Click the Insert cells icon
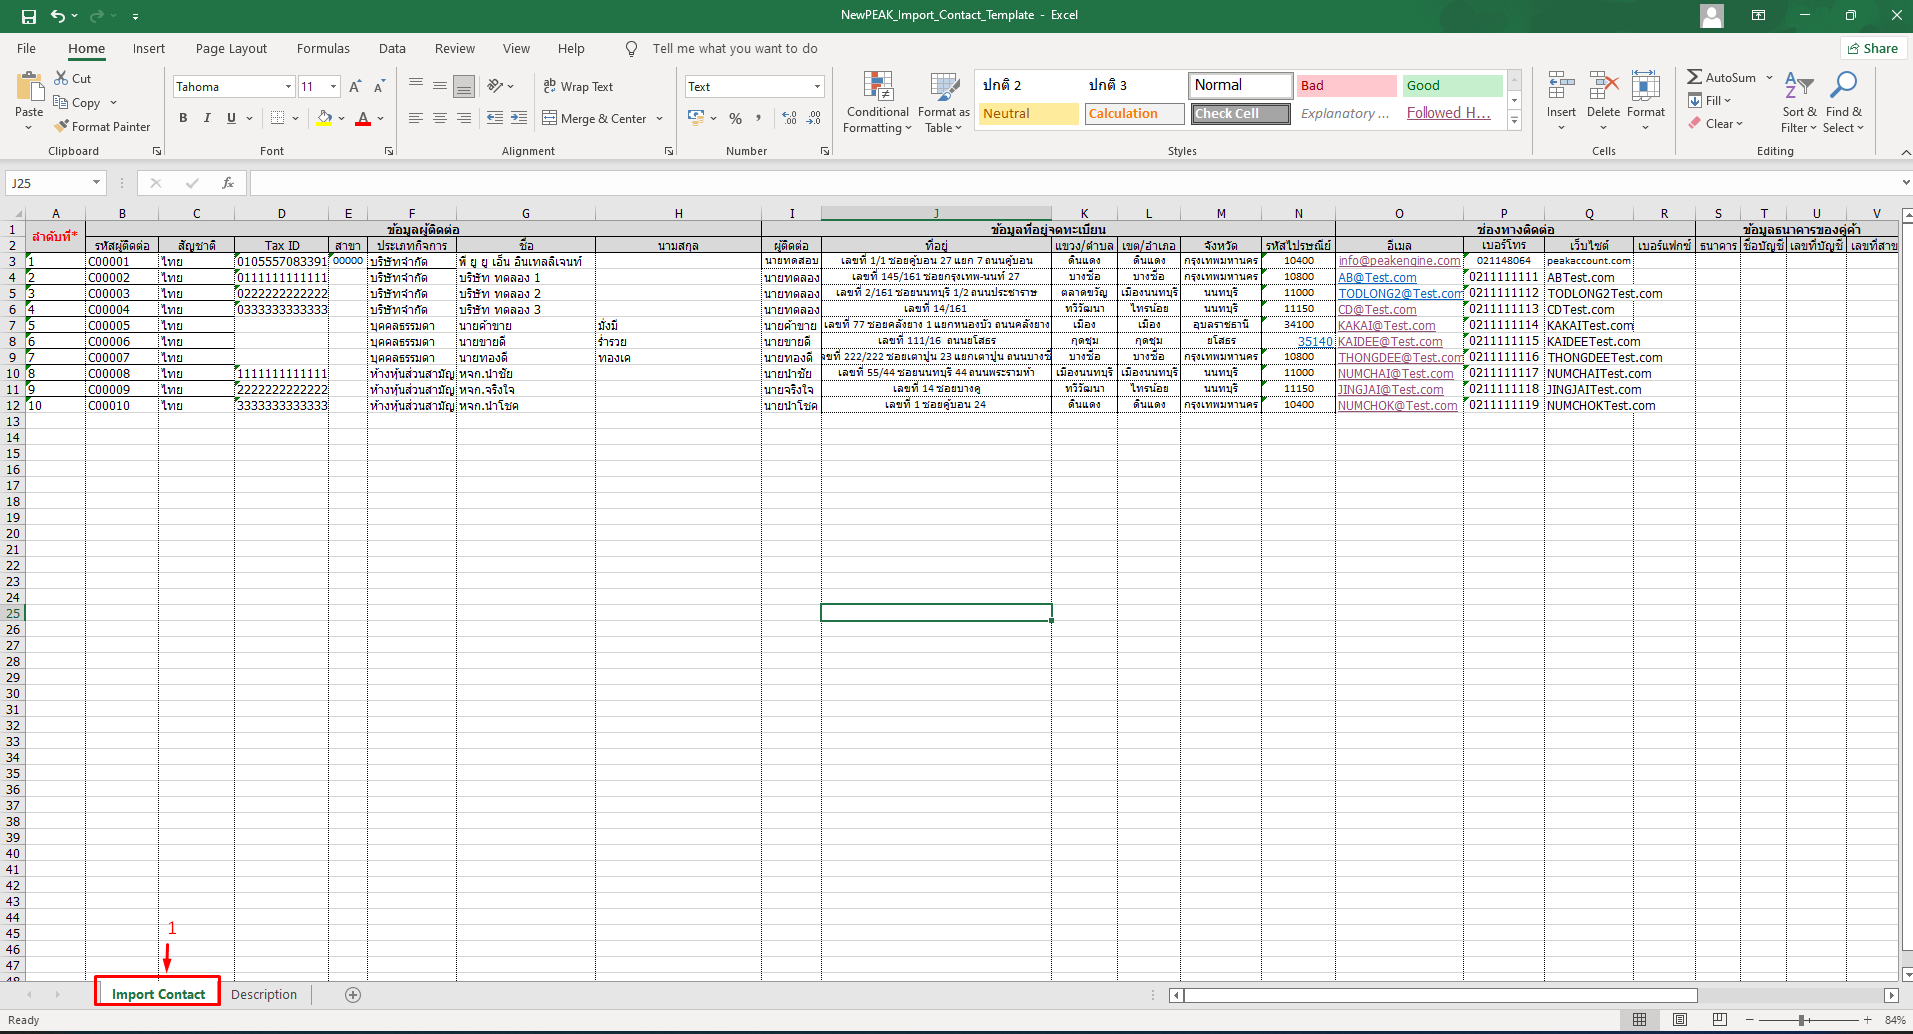Viewport: 1913px width, 1034px height. click(x=1561, y=86)
